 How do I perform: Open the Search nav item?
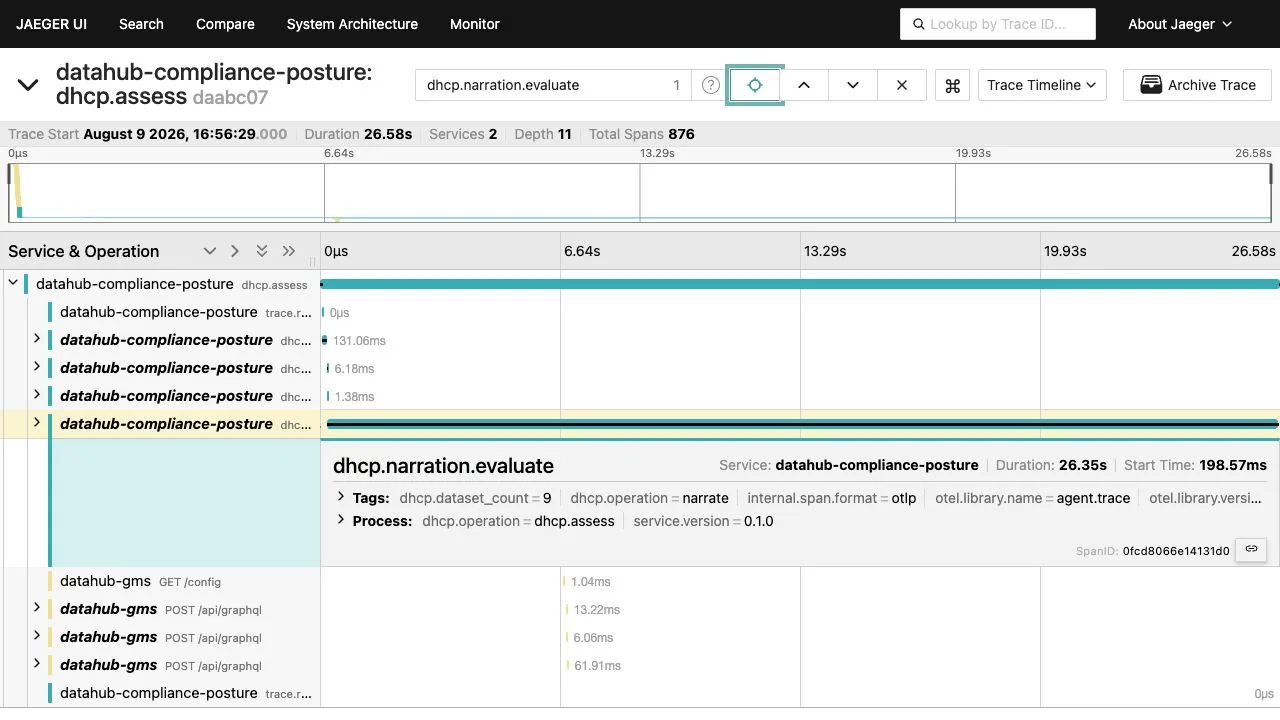pyautogui.click(x=141, y=24)
